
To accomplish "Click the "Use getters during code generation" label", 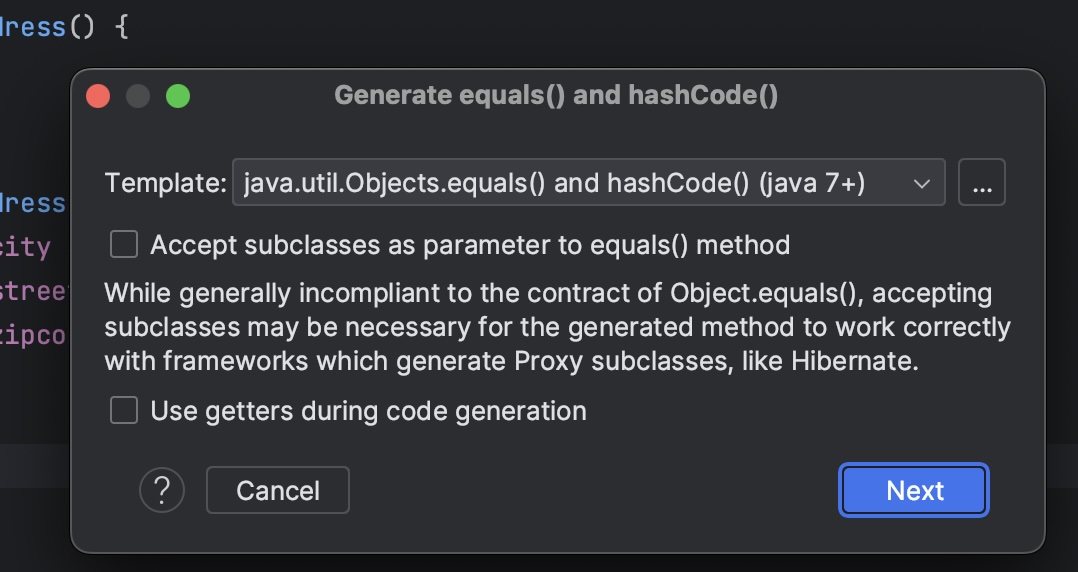I will click(368, 410).
